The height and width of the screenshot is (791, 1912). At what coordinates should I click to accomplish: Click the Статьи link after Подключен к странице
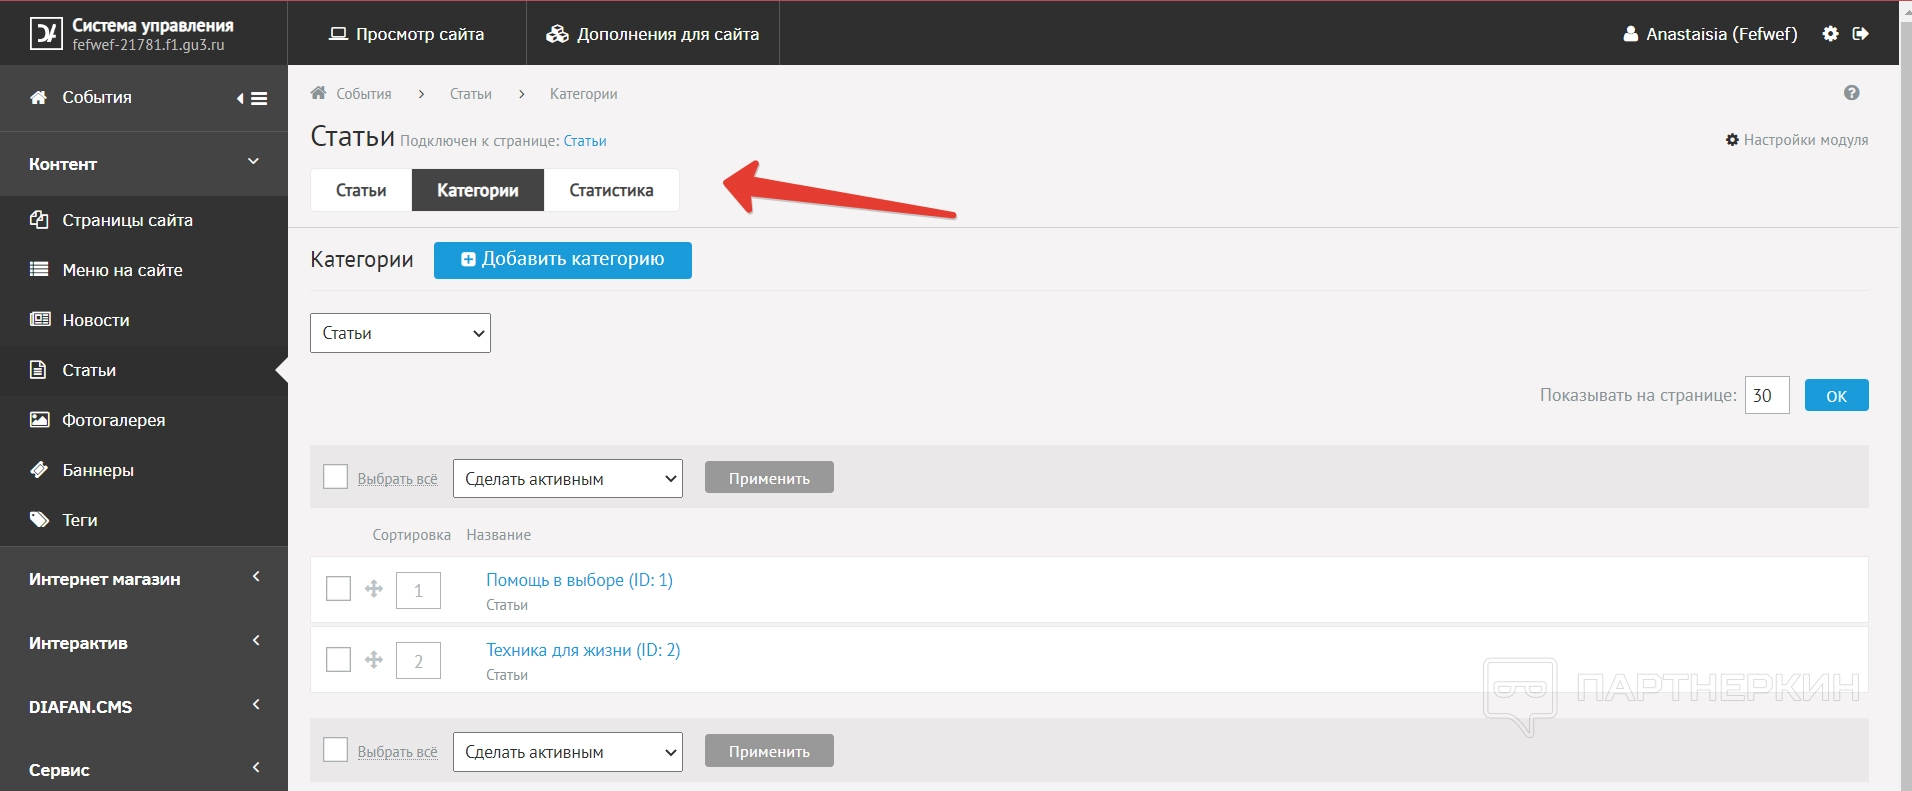[585, 141]
